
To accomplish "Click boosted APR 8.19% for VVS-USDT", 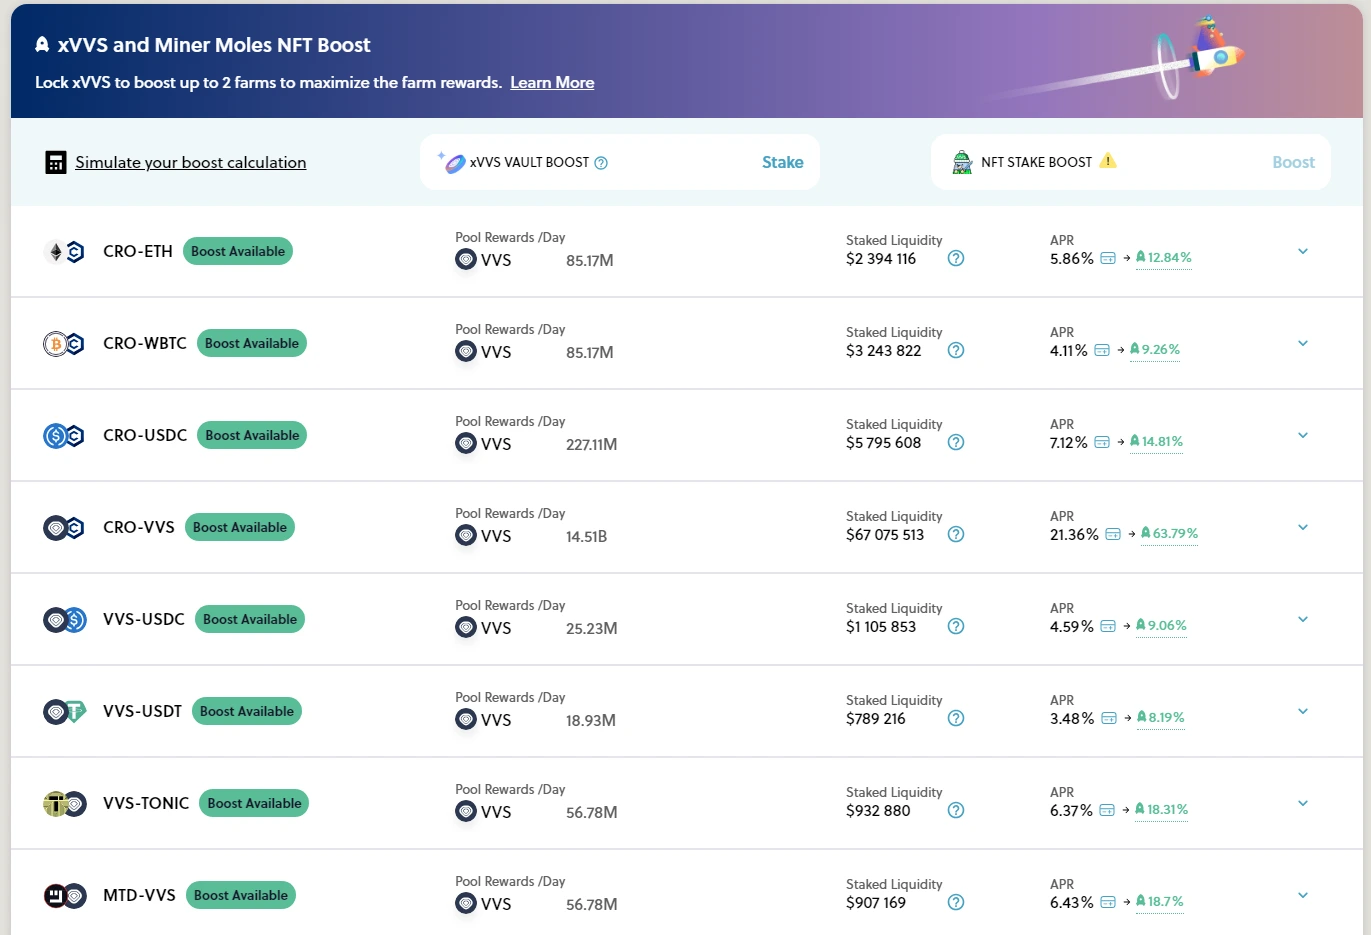I will 1161,718.
